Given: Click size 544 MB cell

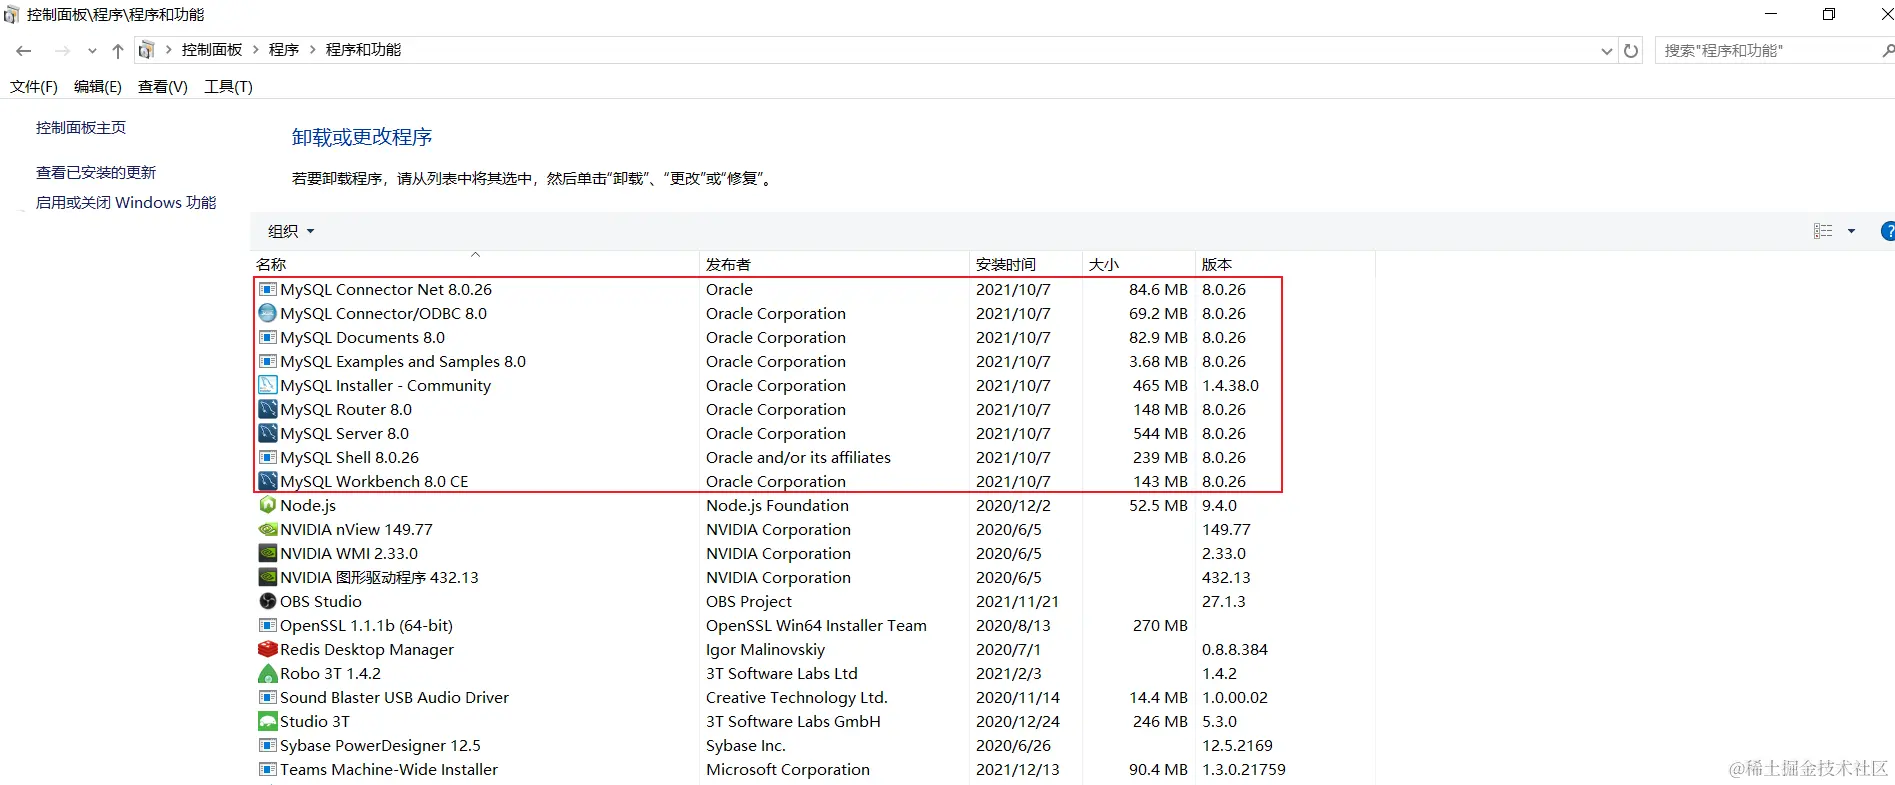Looking at the screenshot, I should (1160, 433).
